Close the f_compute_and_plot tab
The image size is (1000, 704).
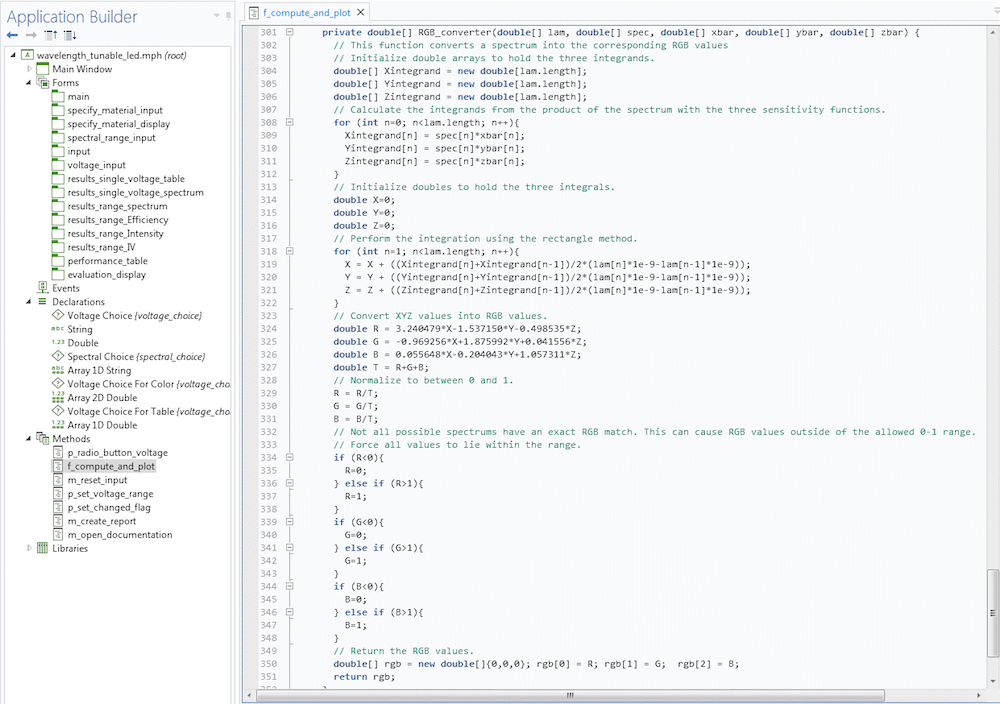click(x=361, y=12)
